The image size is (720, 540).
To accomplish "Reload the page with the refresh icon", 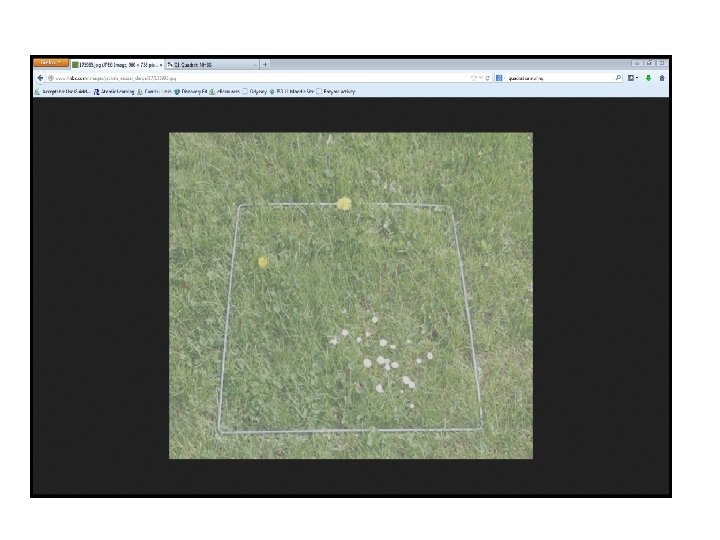I will click(x=487, y=78).
